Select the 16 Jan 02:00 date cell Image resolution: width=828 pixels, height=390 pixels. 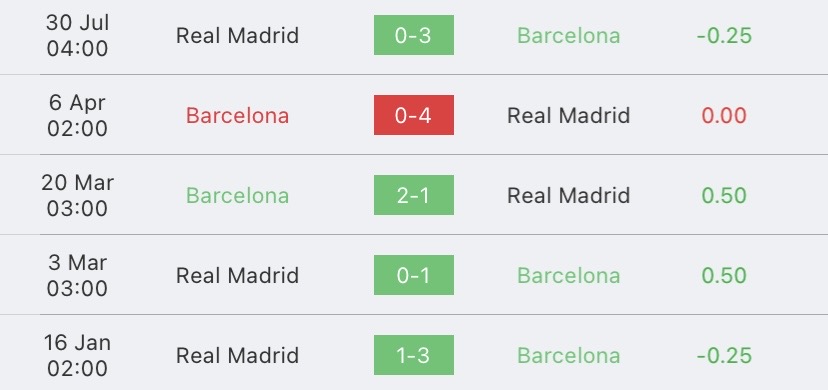tap(77, 356)
